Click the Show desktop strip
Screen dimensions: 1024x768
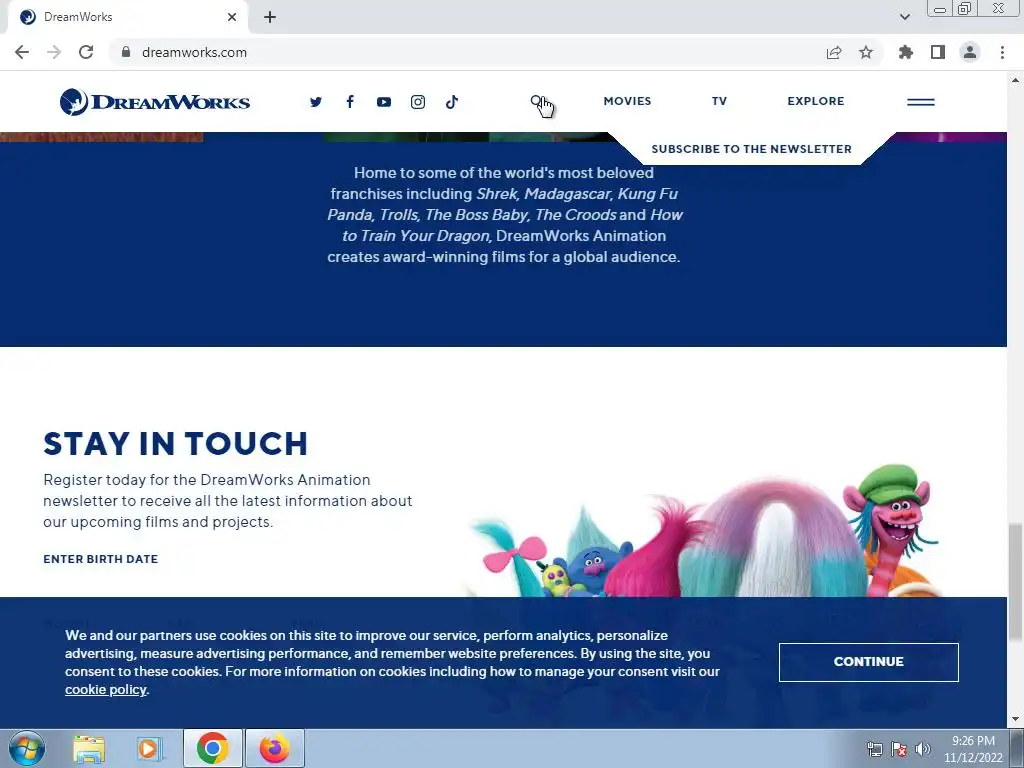[x=1017, y=748]
